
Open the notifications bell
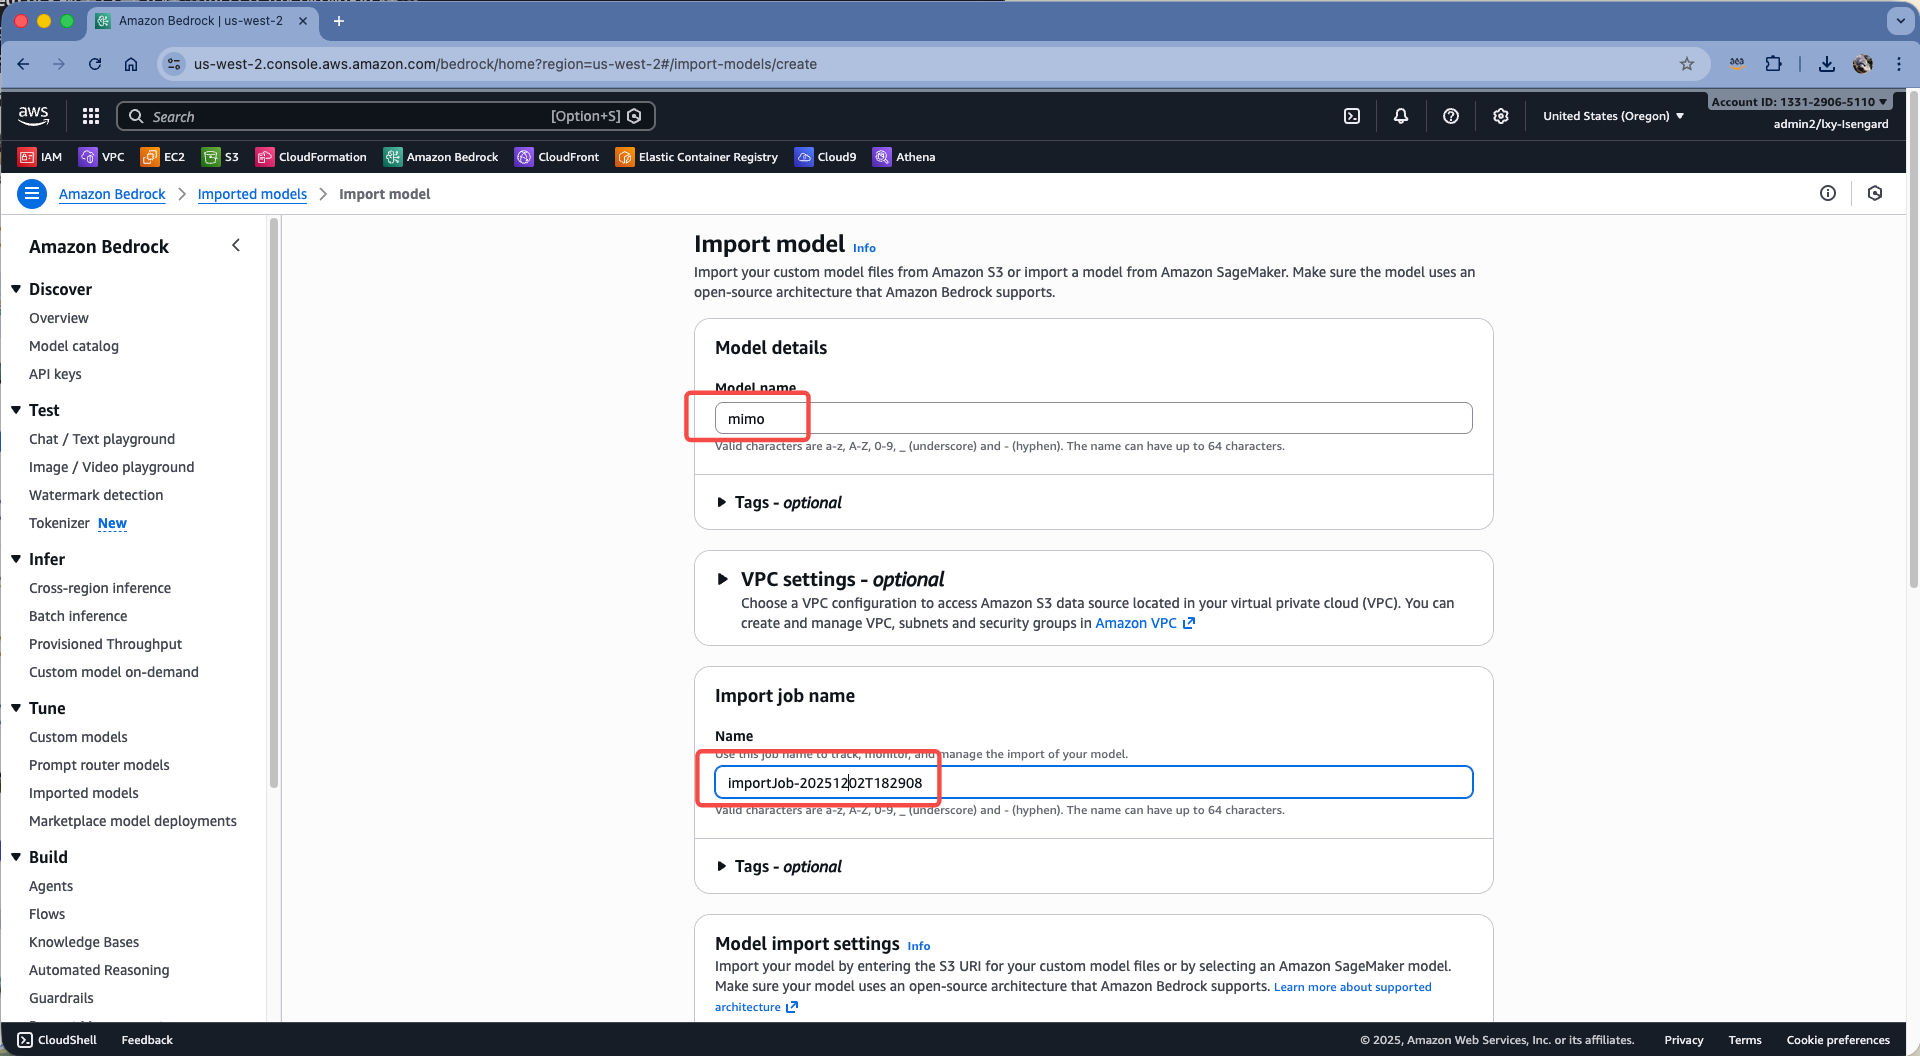(1401, 116)
